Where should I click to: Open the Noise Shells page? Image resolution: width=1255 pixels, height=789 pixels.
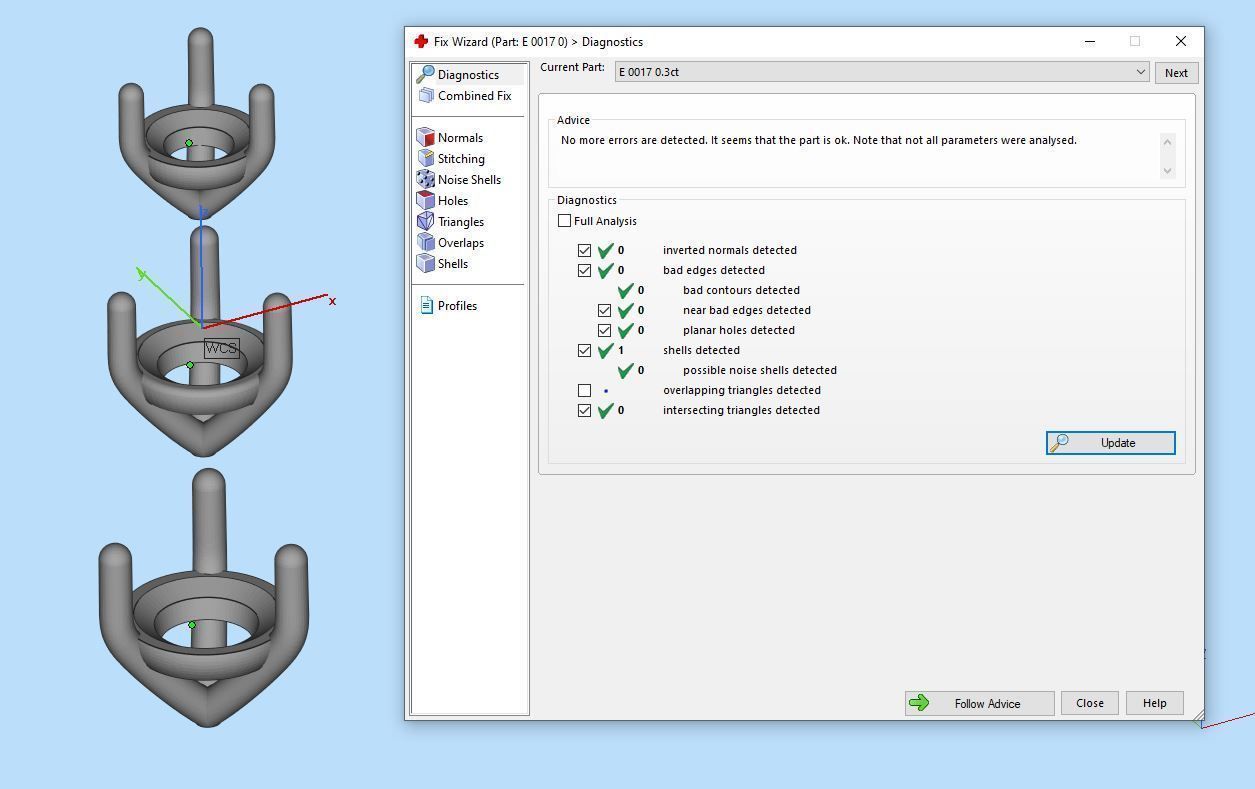[469, 179]
